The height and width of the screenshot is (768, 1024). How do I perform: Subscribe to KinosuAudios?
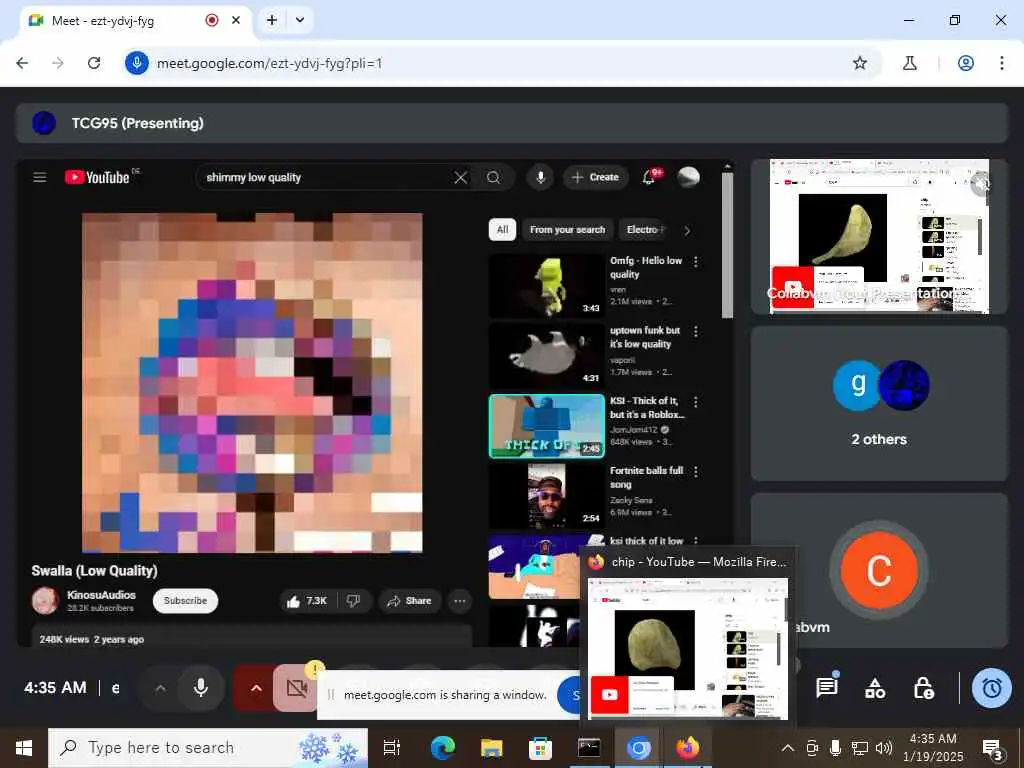click(x=185, y=601)
